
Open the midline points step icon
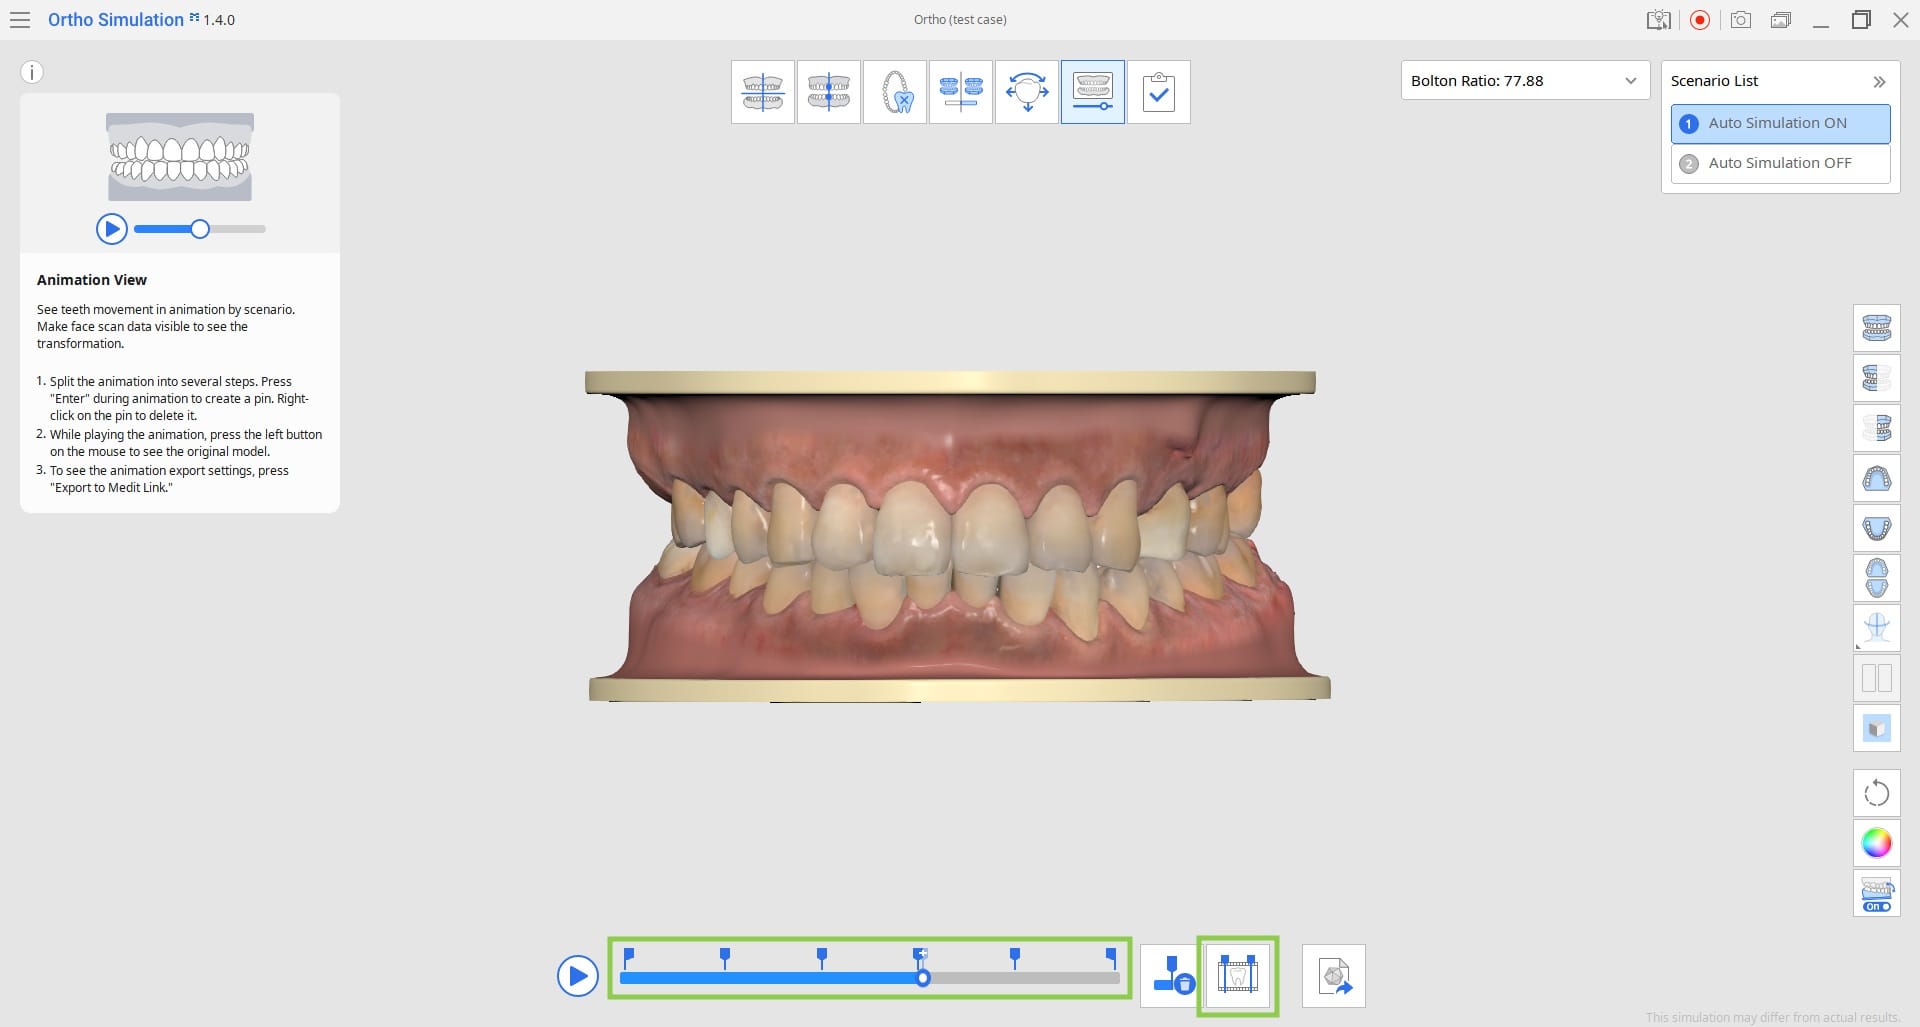[x=829, y=92]
